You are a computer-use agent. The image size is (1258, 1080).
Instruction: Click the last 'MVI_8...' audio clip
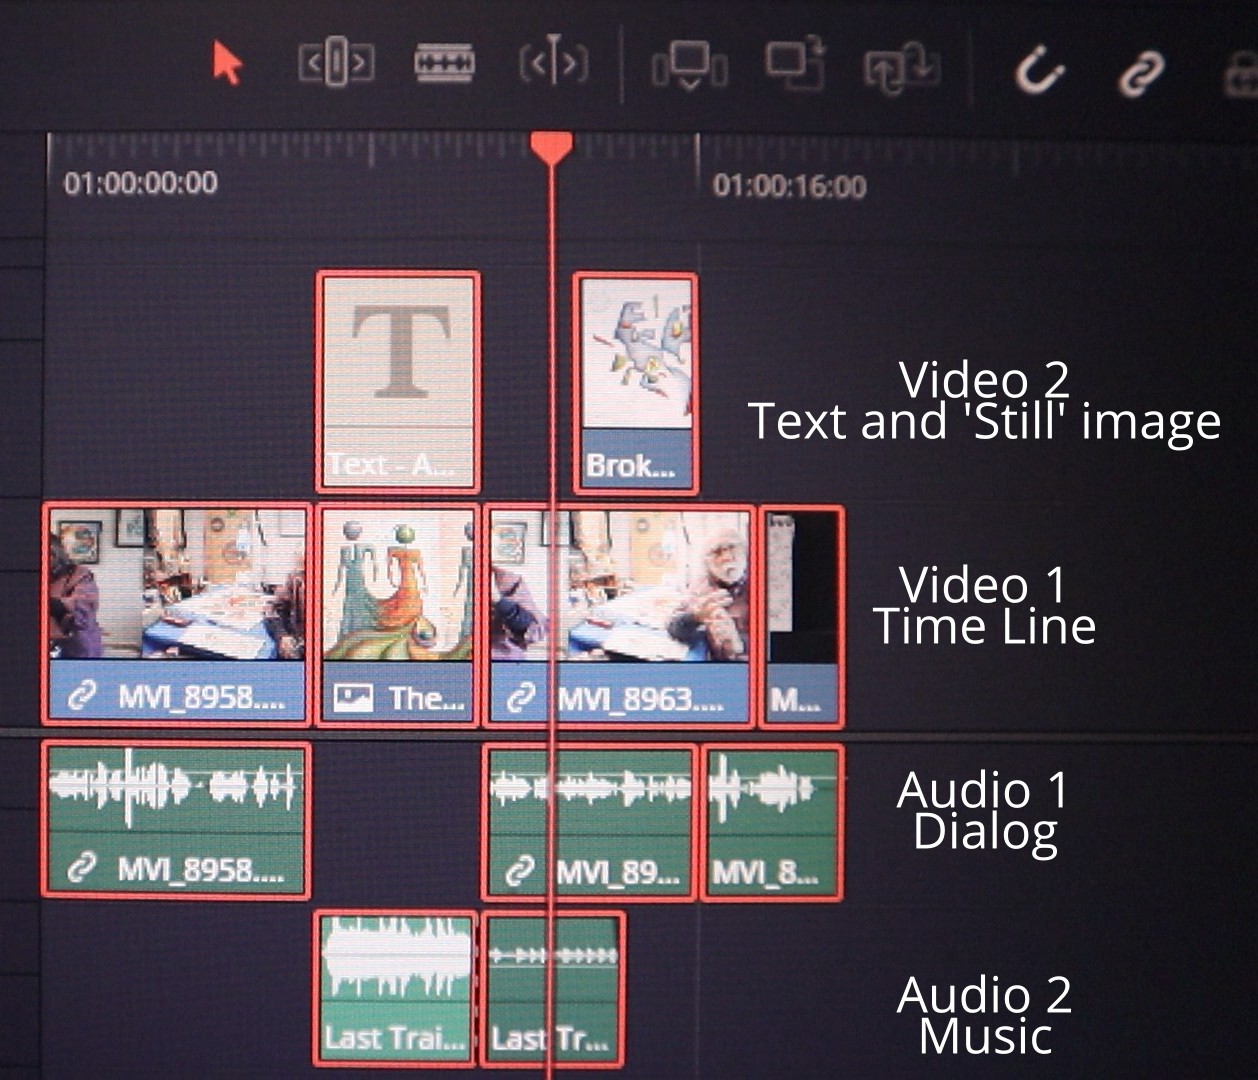[772, 822]
